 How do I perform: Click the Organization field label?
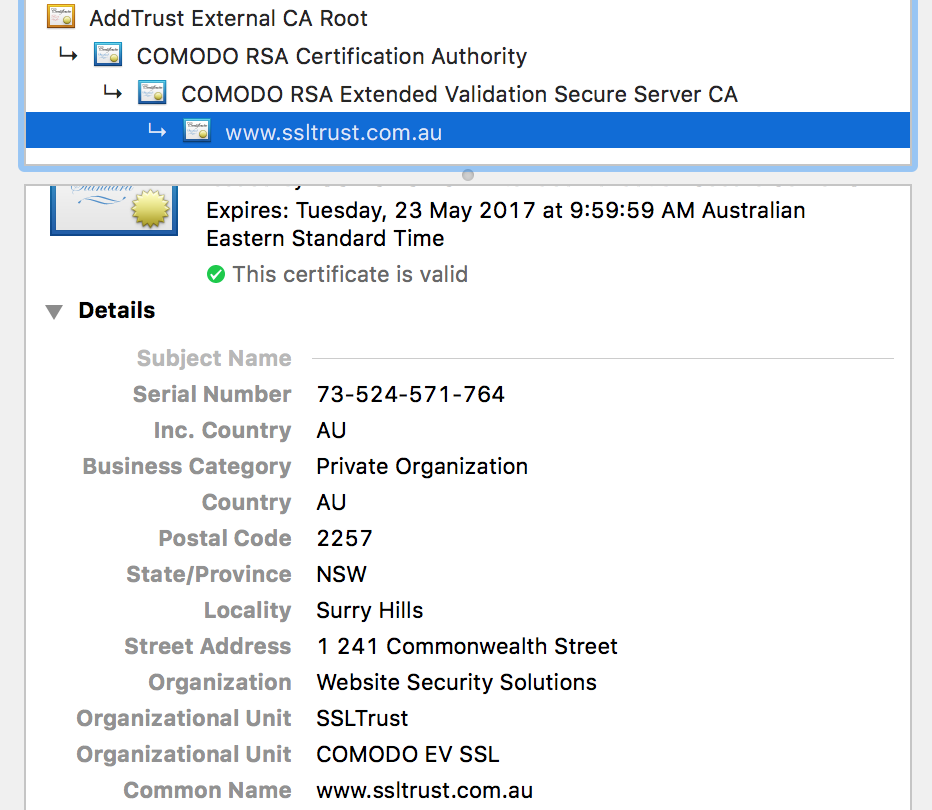point(220,682)
